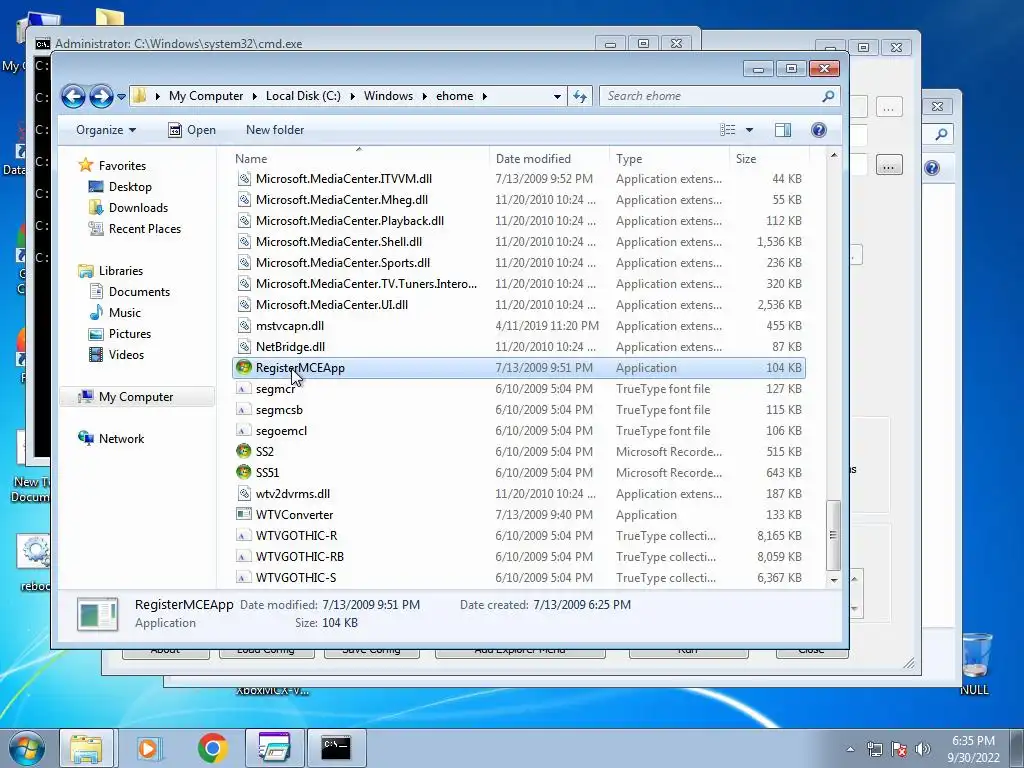This screenshot has height=768, width=1024.
Task: Open the view options dropdown arrow
Action: (x=749, y=130)
